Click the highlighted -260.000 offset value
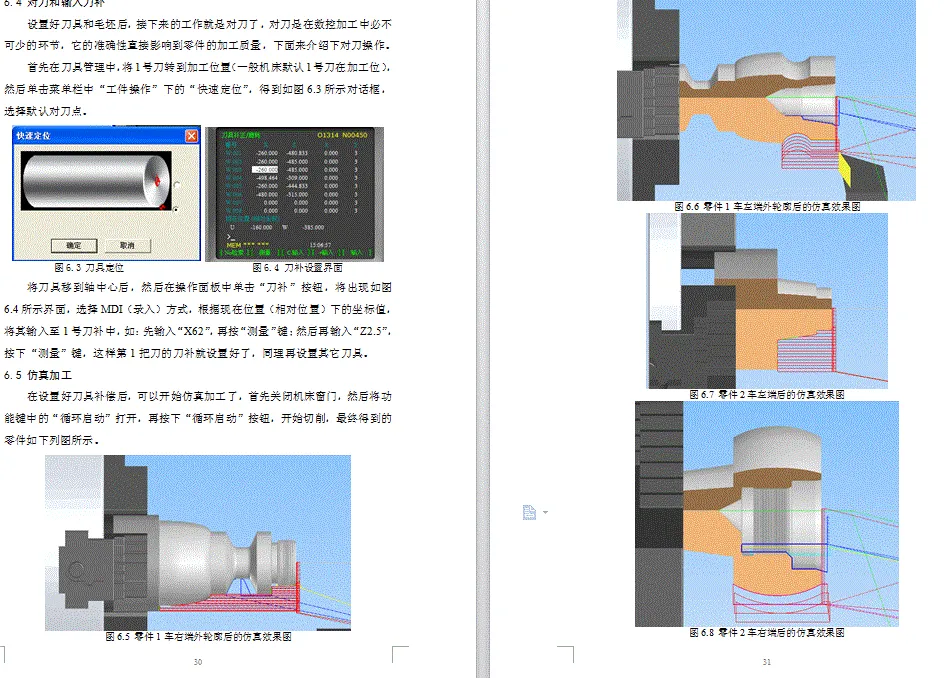The image size is (951, 678). [265, 169]
